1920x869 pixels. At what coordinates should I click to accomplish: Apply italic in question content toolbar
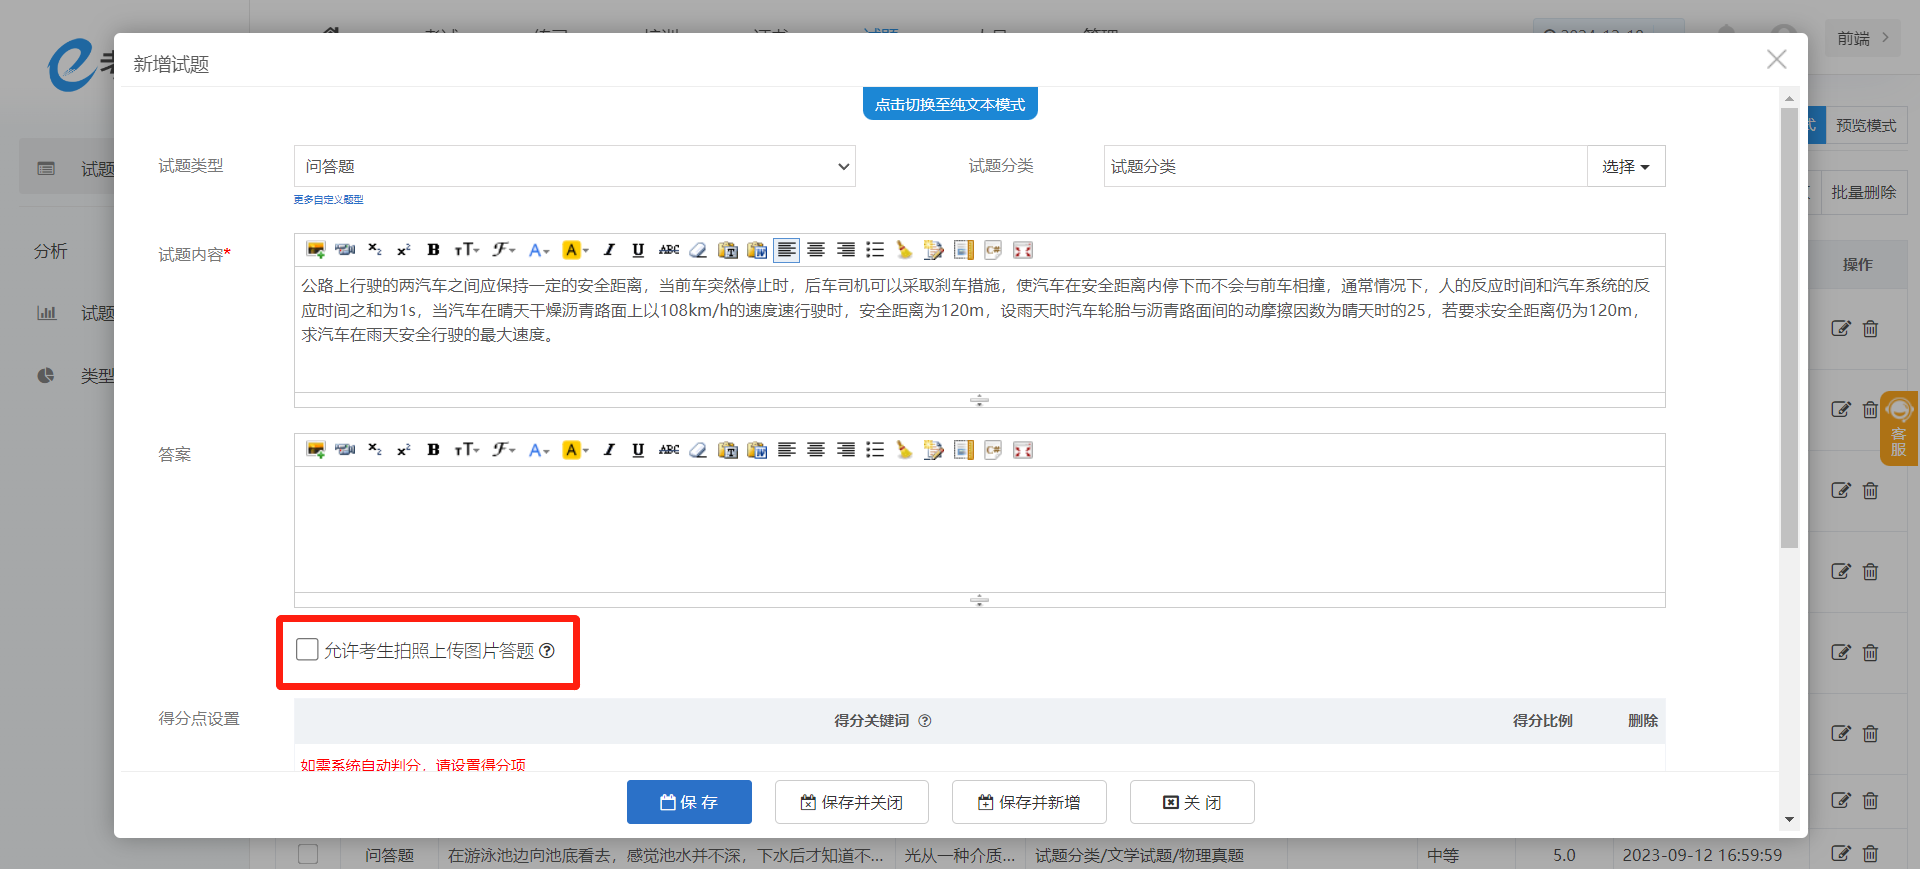click(x=608, y=250)
